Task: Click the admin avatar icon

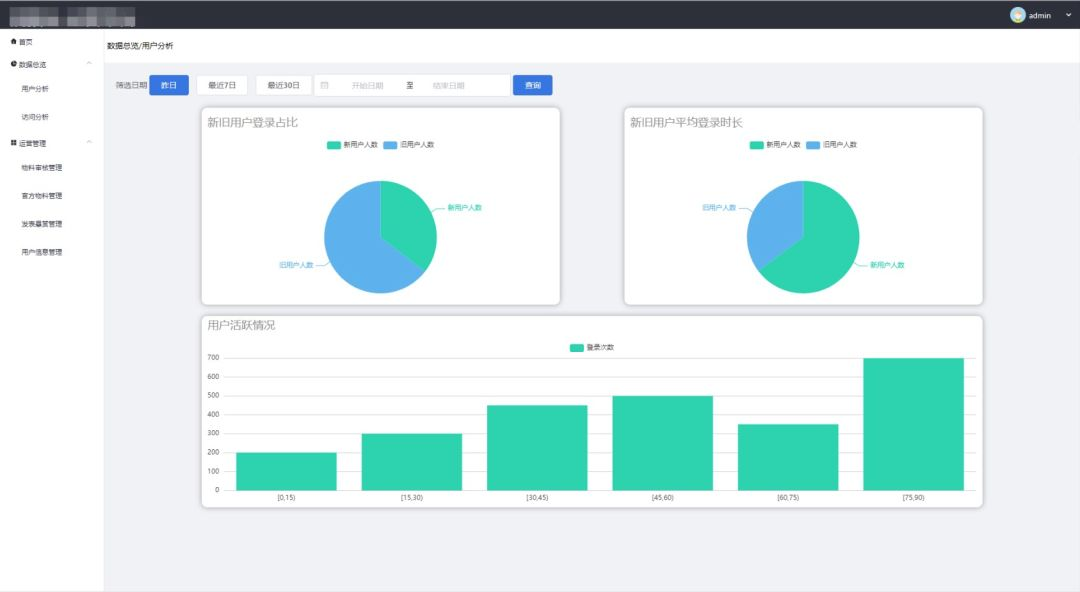Action: (1017, 14)
